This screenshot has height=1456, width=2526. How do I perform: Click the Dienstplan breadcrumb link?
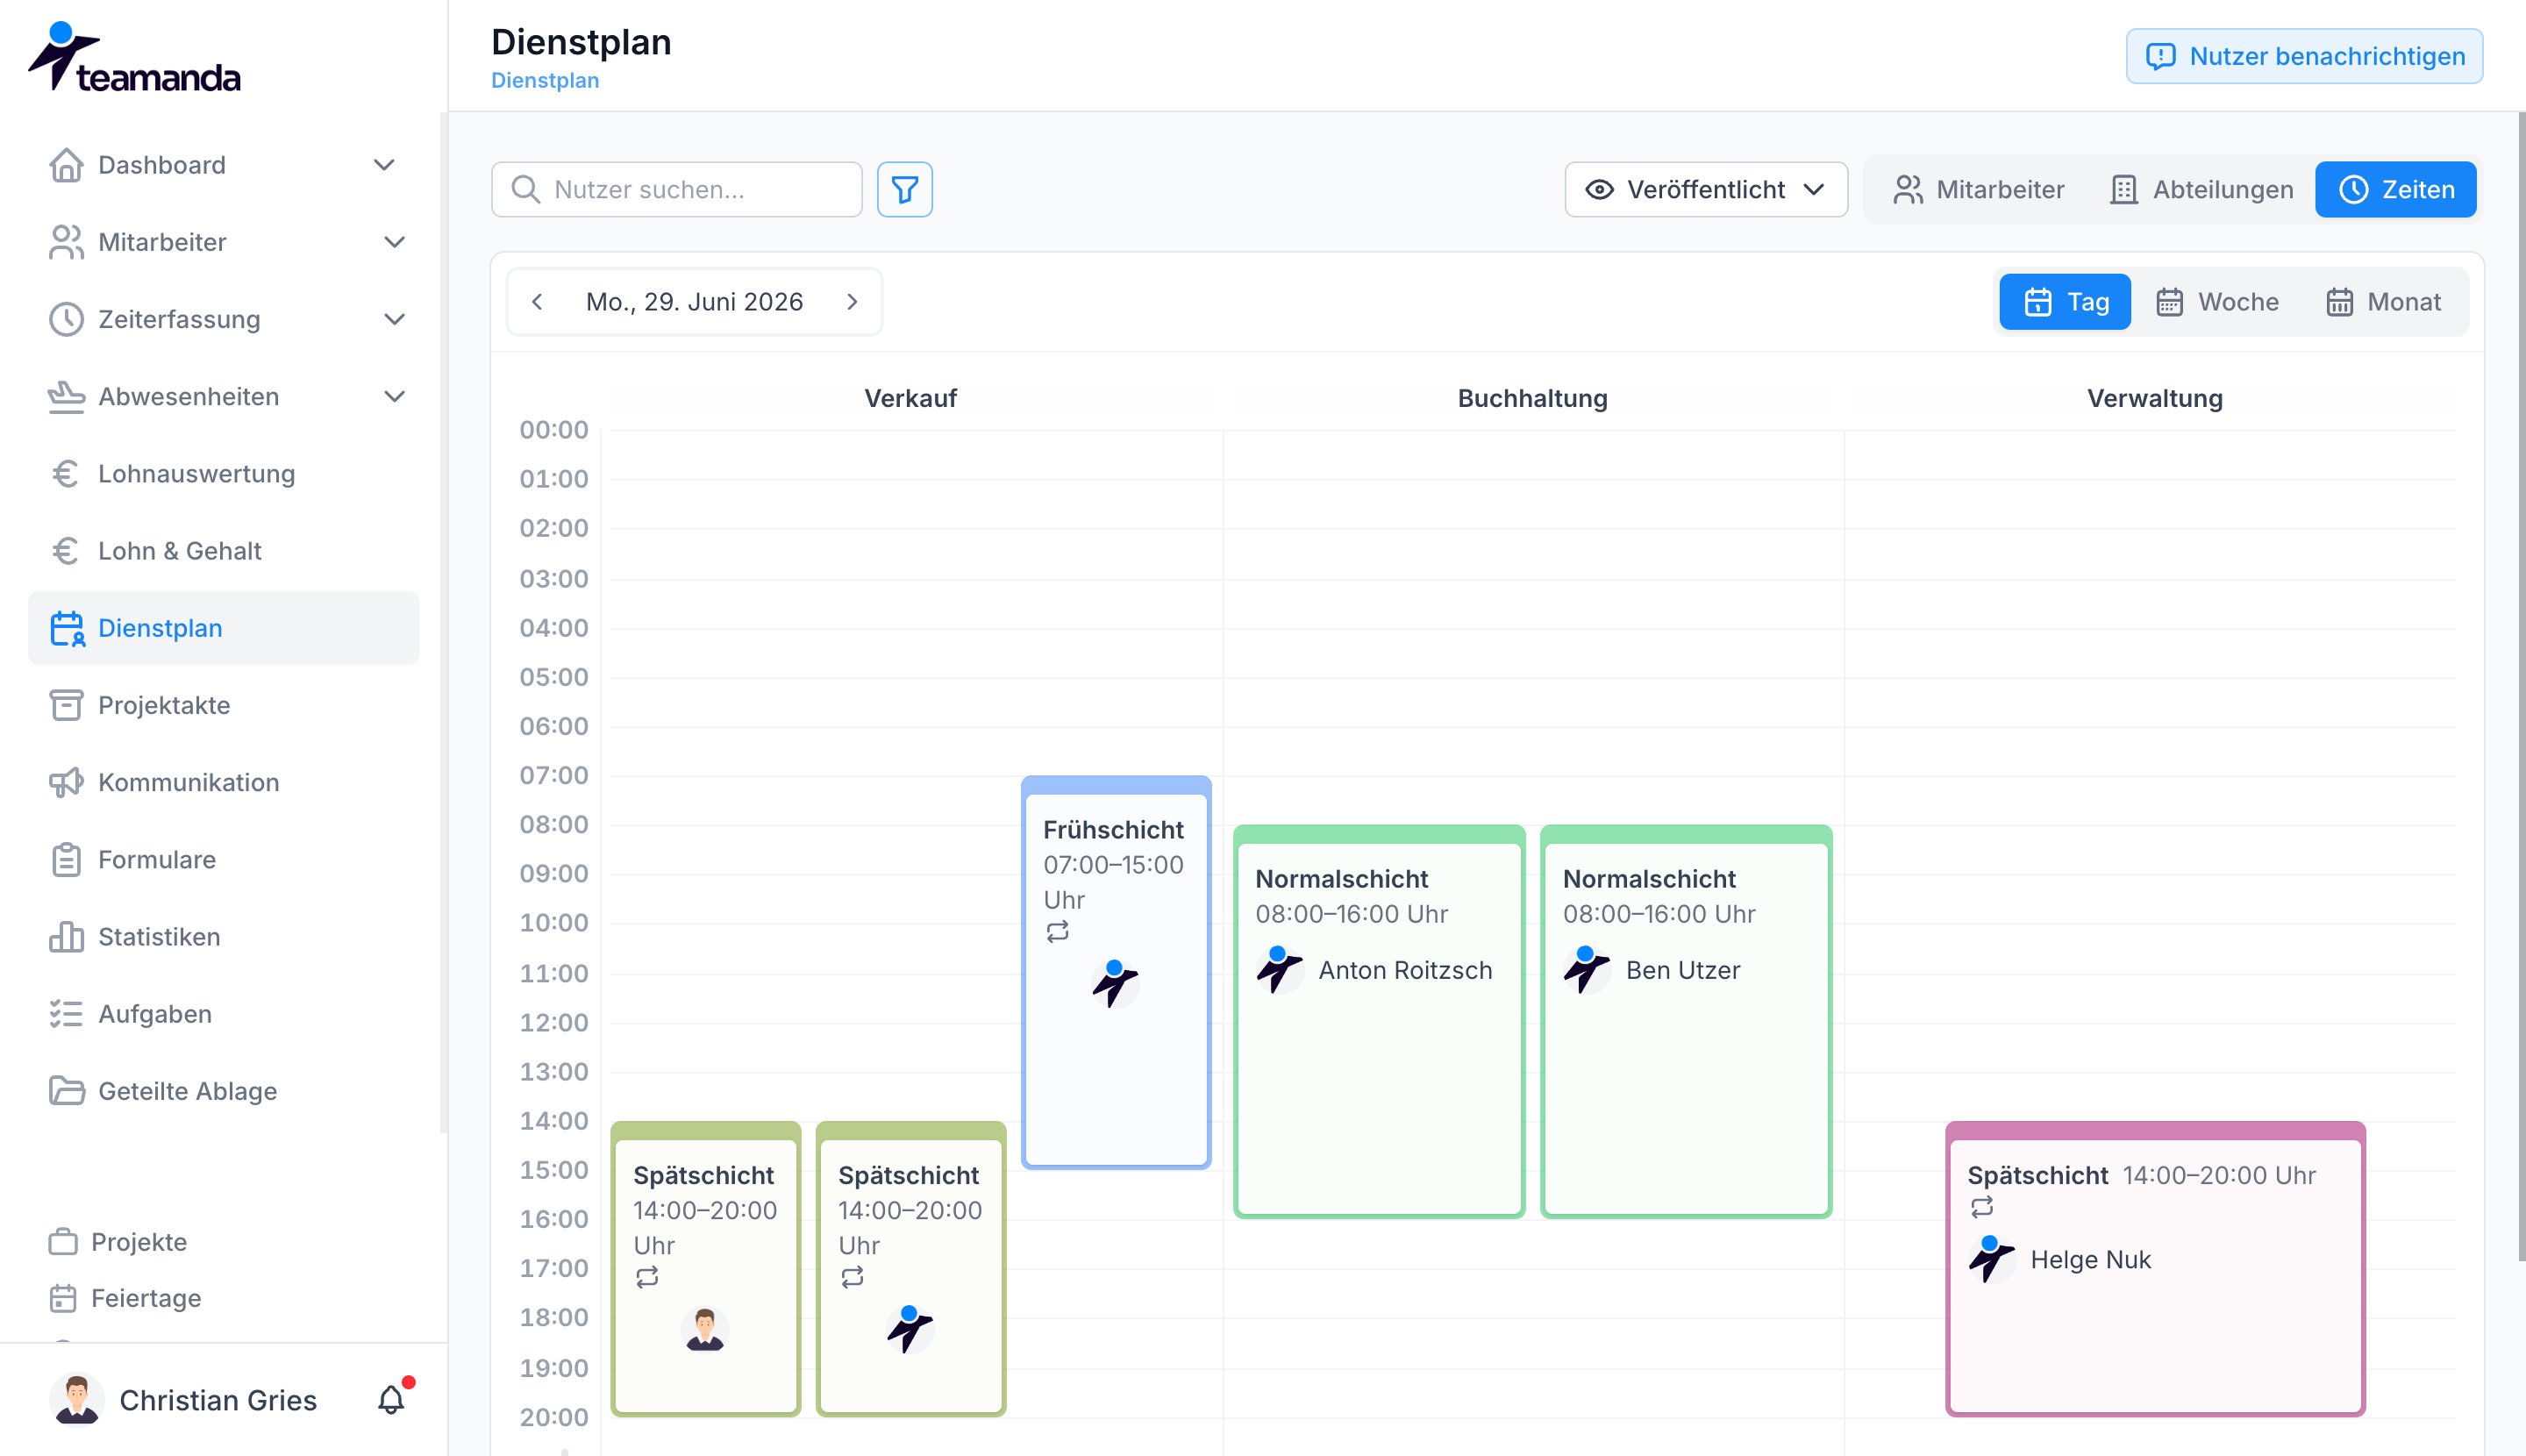coord(545,80)
